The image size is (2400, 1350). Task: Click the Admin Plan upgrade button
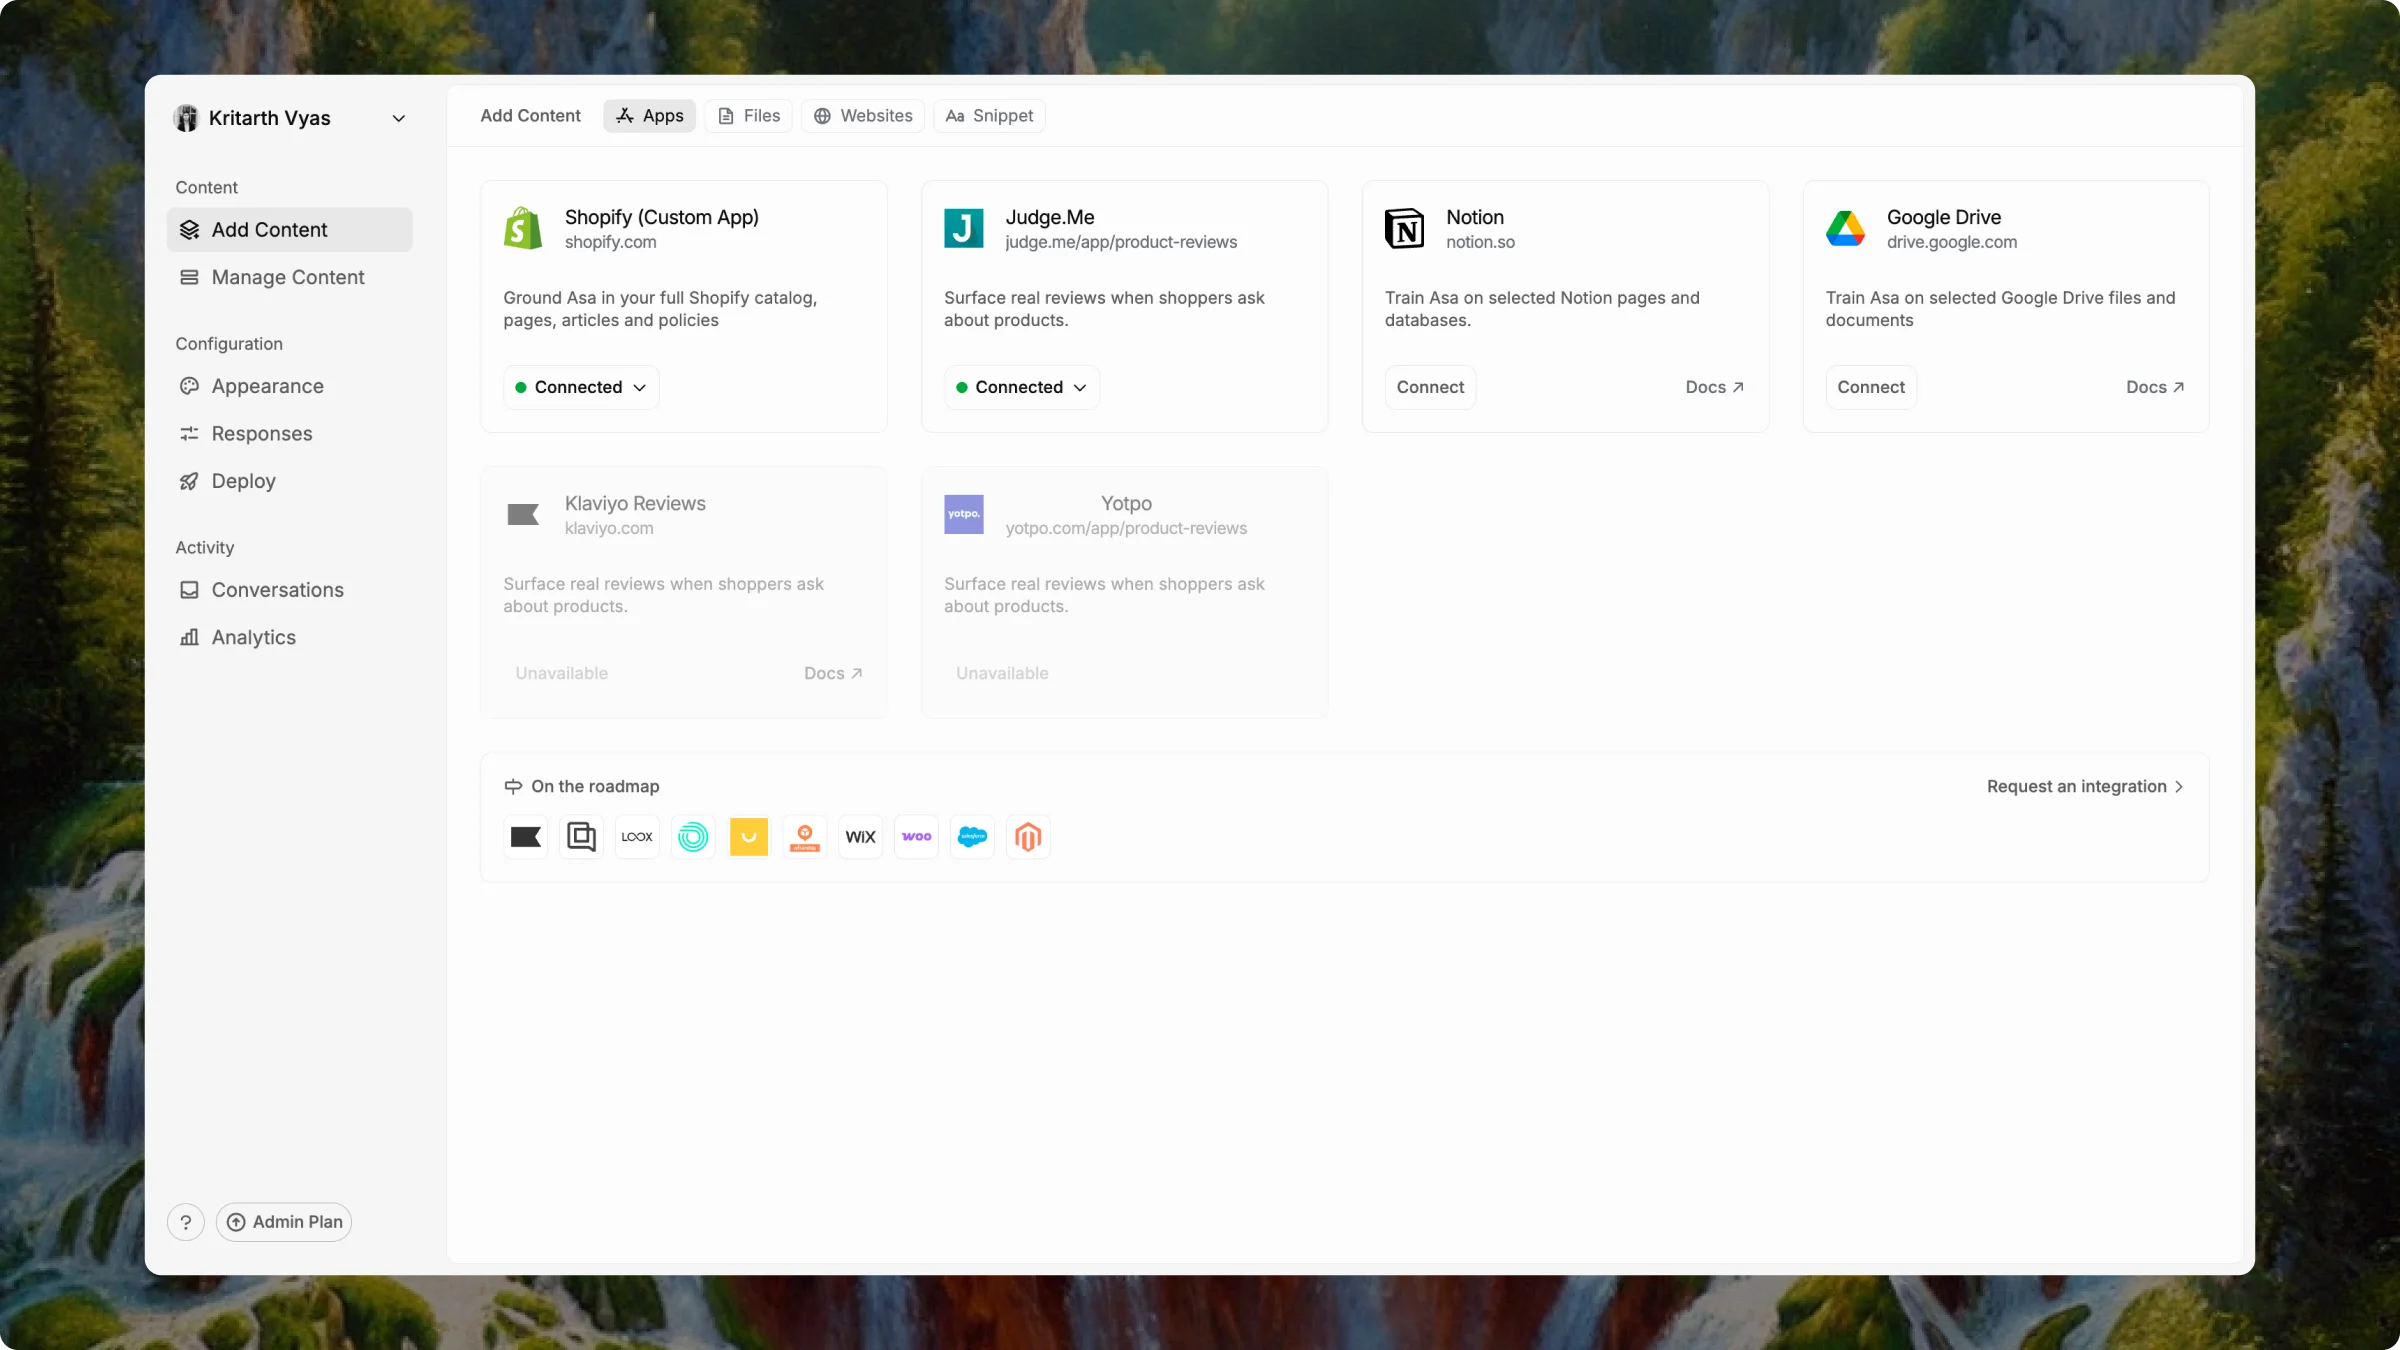point(284,1222)
